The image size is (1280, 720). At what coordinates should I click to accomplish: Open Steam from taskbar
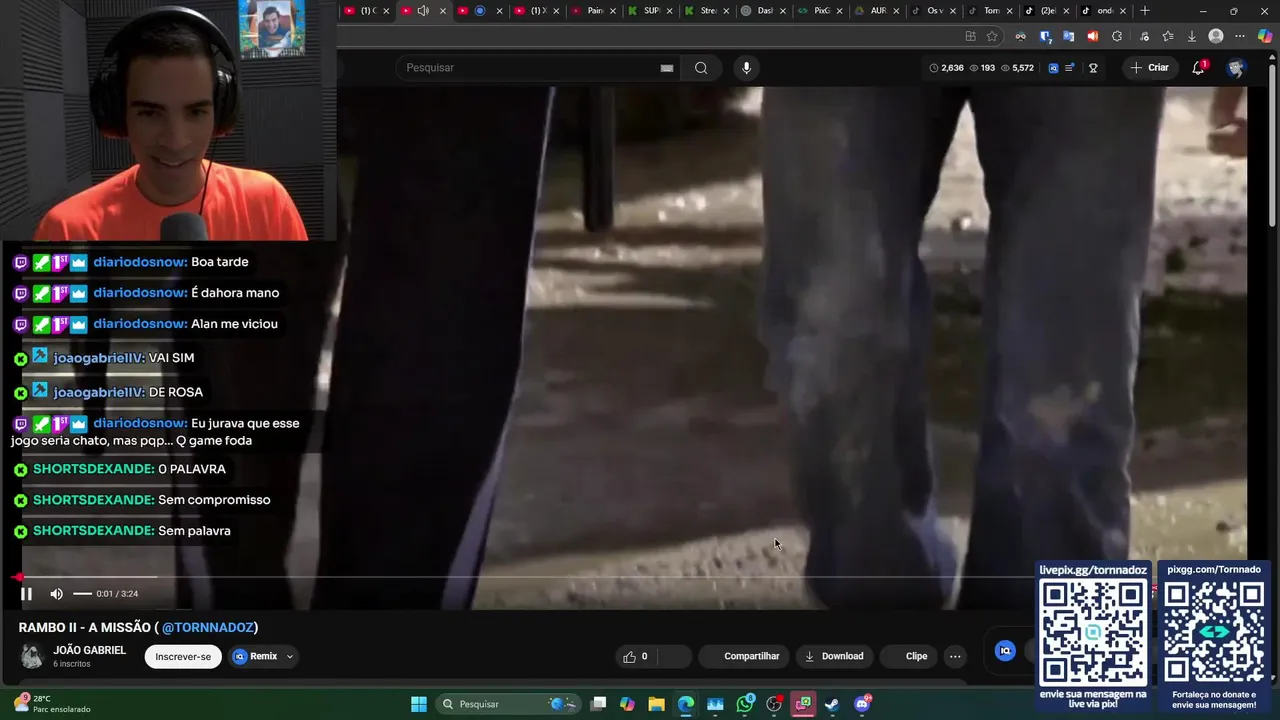click(x=832, y=704)
